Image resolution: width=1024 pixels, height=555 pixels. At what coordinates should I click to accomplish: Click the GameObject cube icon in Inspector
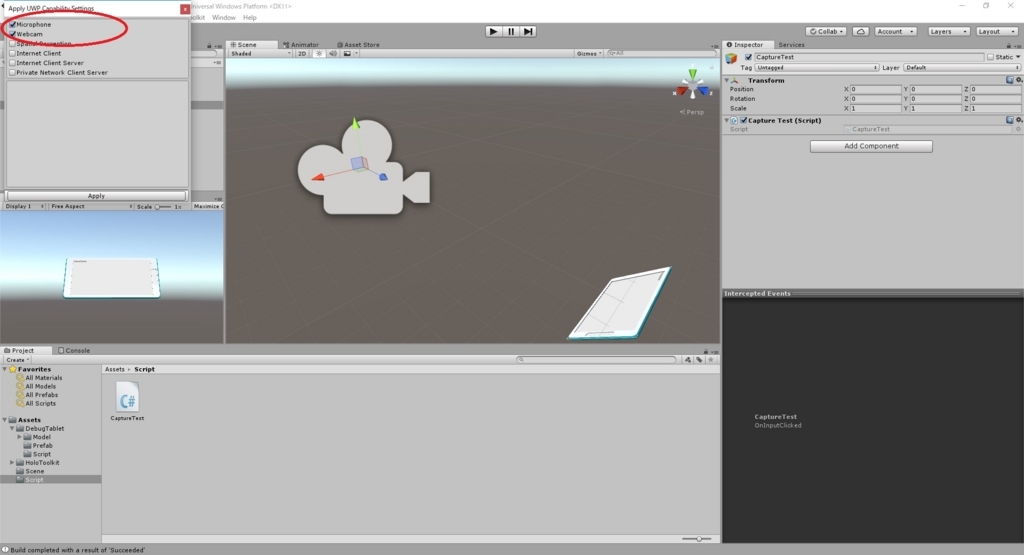731,59
